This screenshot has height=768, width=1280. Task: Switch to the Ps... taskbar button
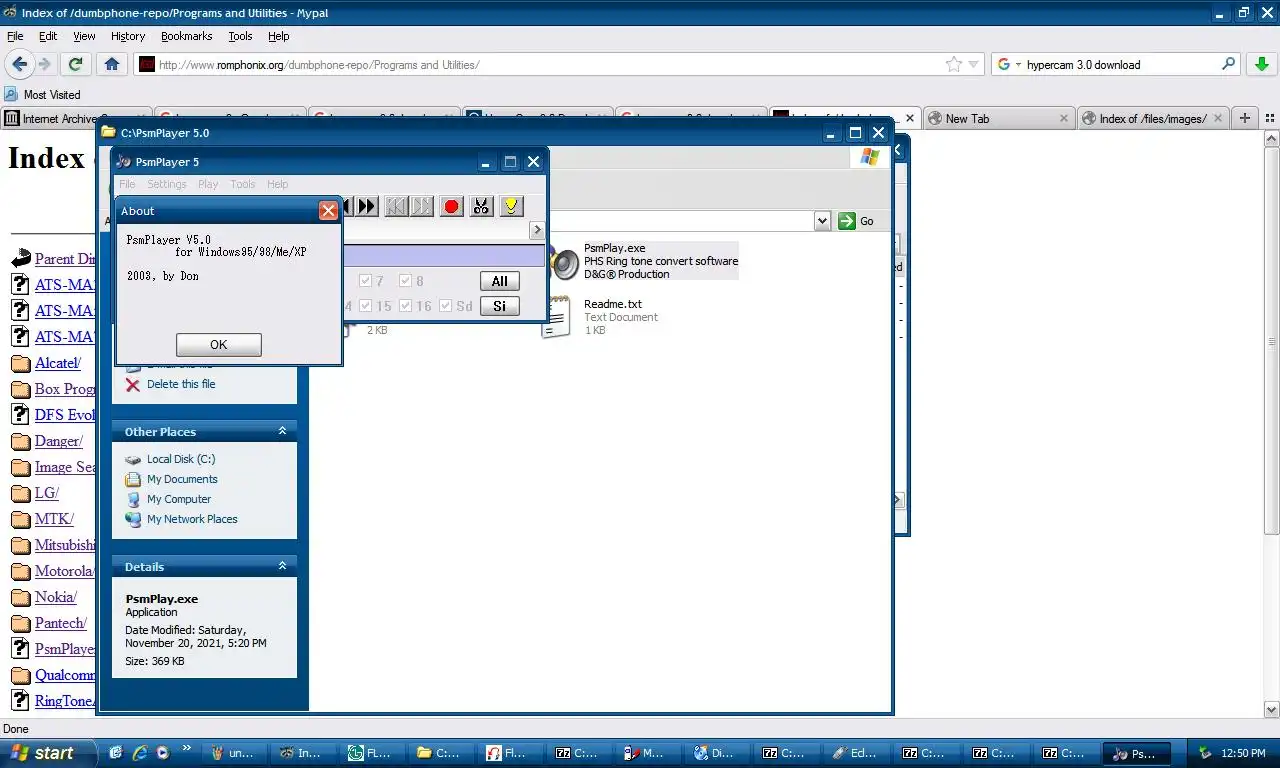1136,753
